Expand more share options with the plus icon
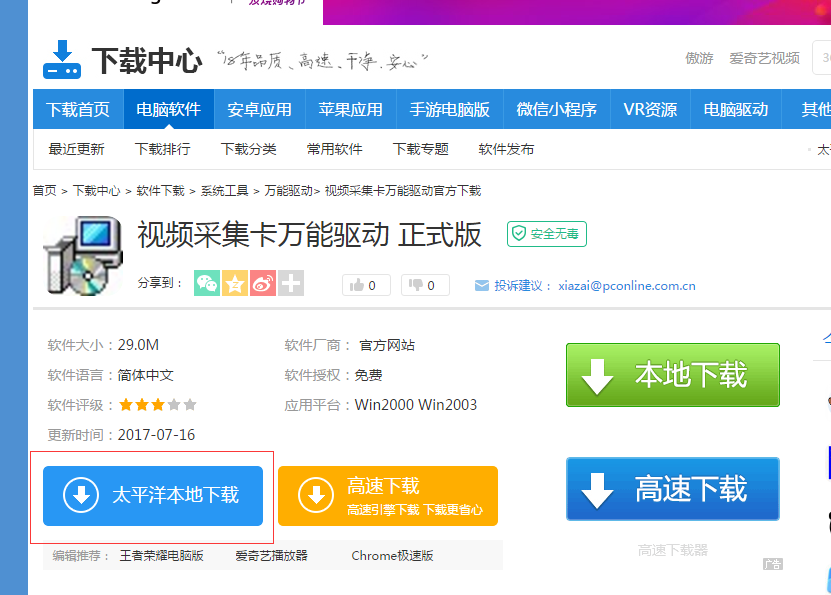This screenshot has width=831, height=595. point(289,283)
